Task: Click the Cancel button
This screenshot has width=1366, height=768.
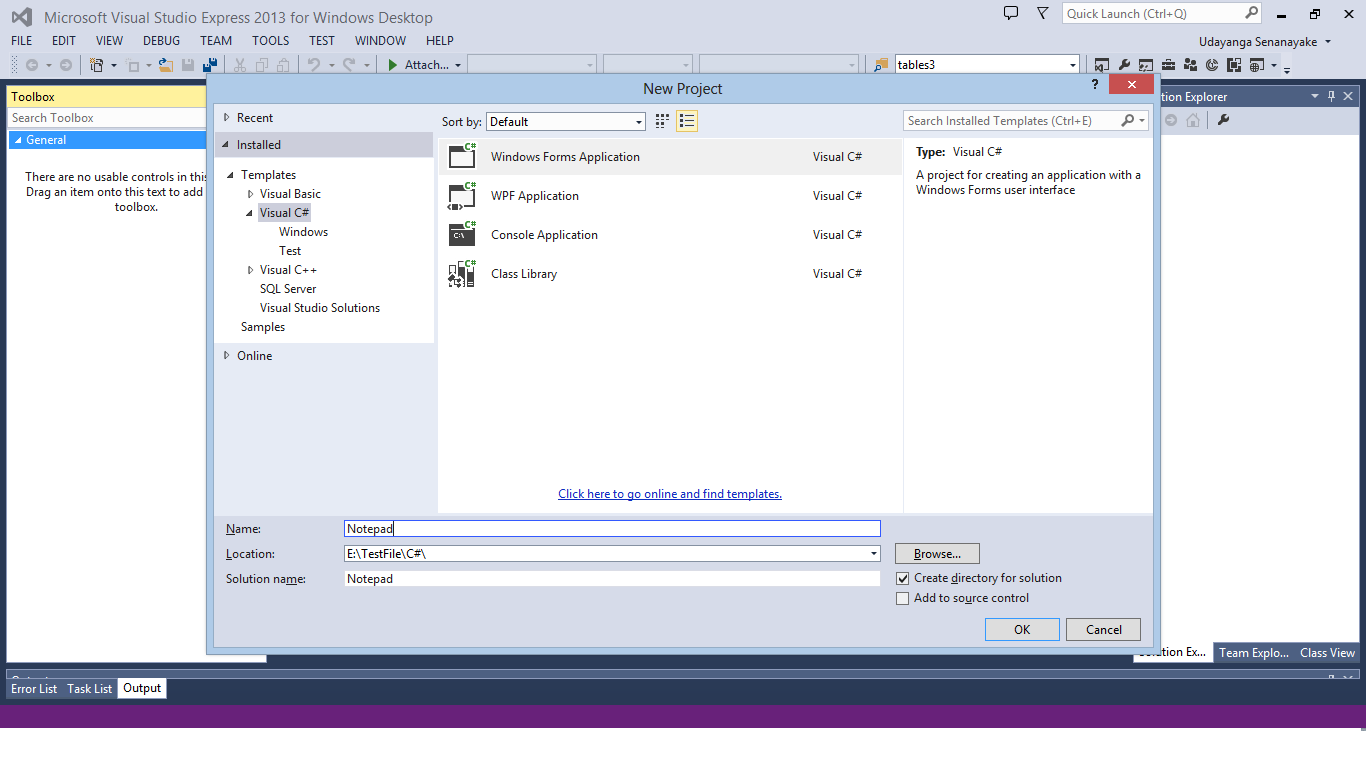Action: tap(1104, 630)
